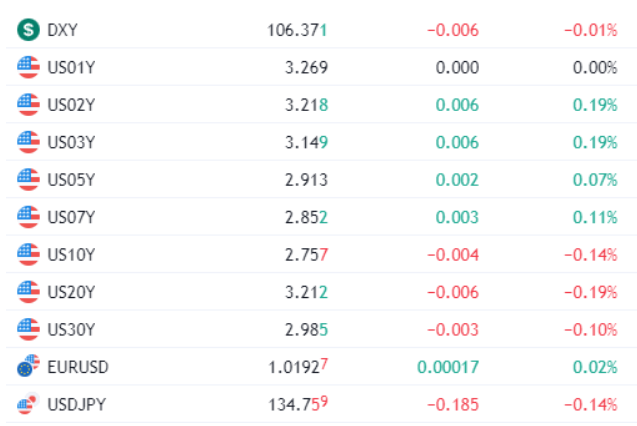
Task: Click the US10Y price 2.757
Action: [306, 255]
